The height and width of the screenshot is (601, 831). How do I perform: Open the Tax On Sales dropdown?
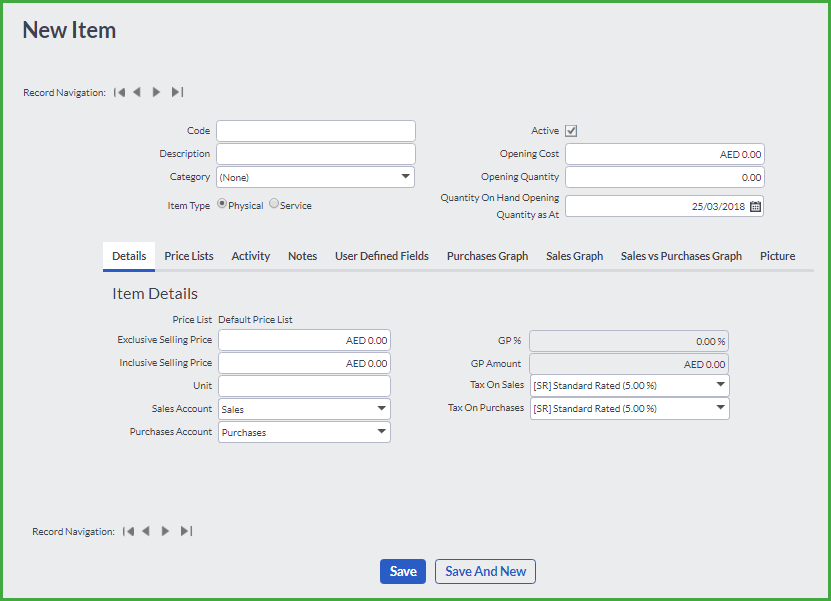tap(630, 385)
